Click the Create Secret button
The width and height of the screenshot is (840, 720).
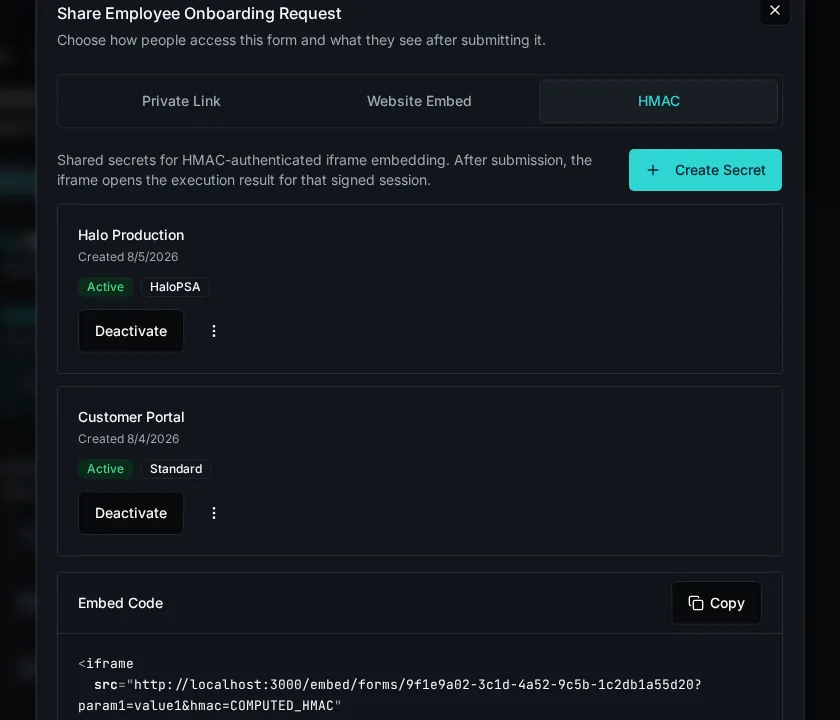705,170
